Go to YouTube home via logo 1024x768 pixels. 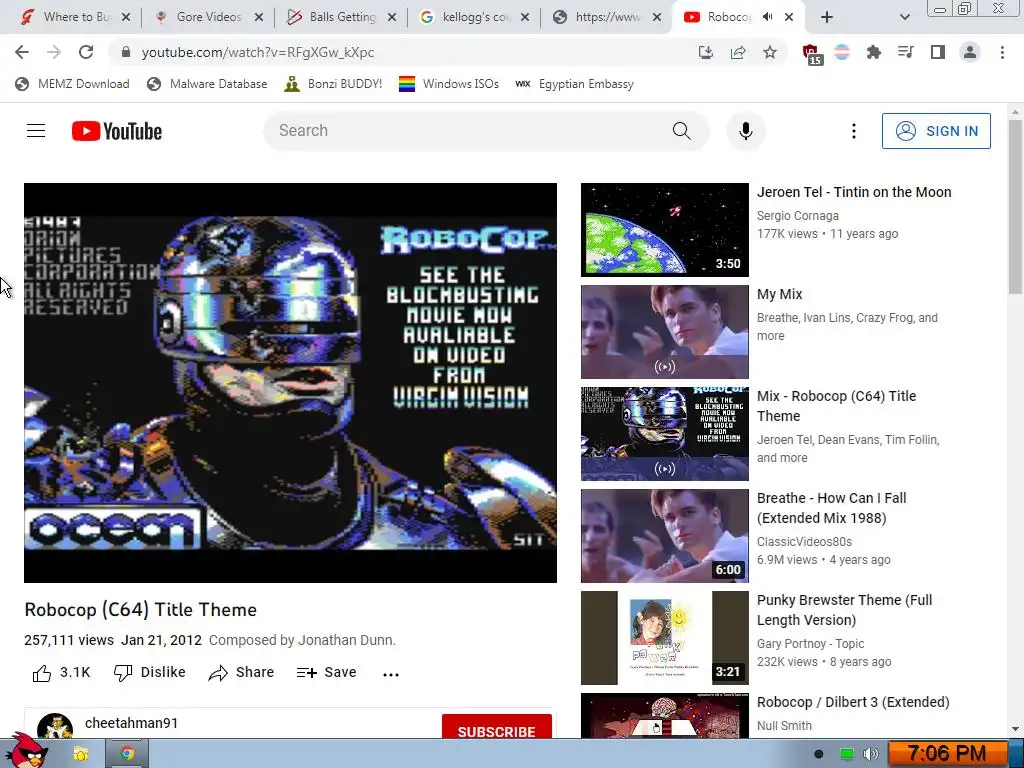pos(117,131)
